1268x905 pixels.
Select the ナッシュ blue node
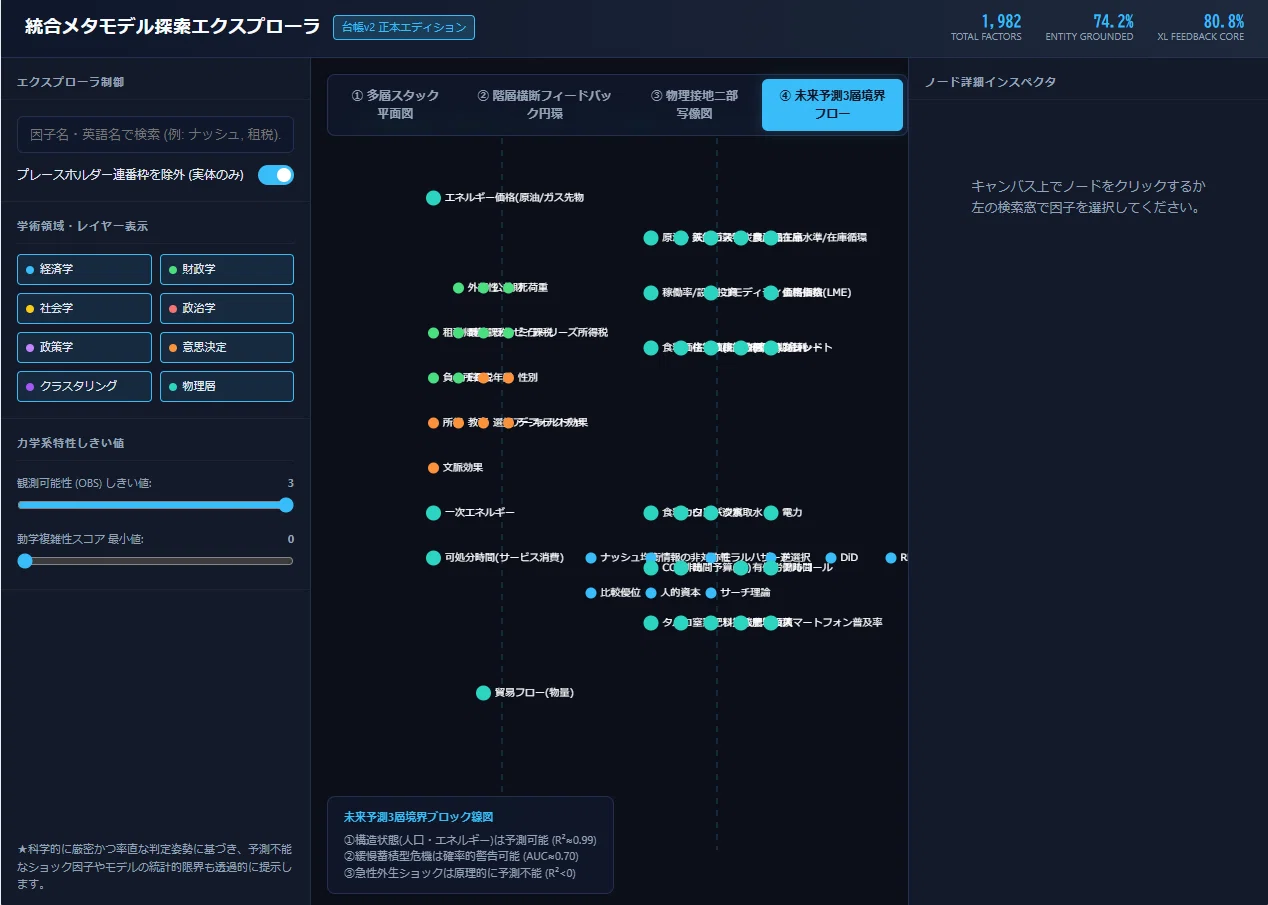point(591,558)
